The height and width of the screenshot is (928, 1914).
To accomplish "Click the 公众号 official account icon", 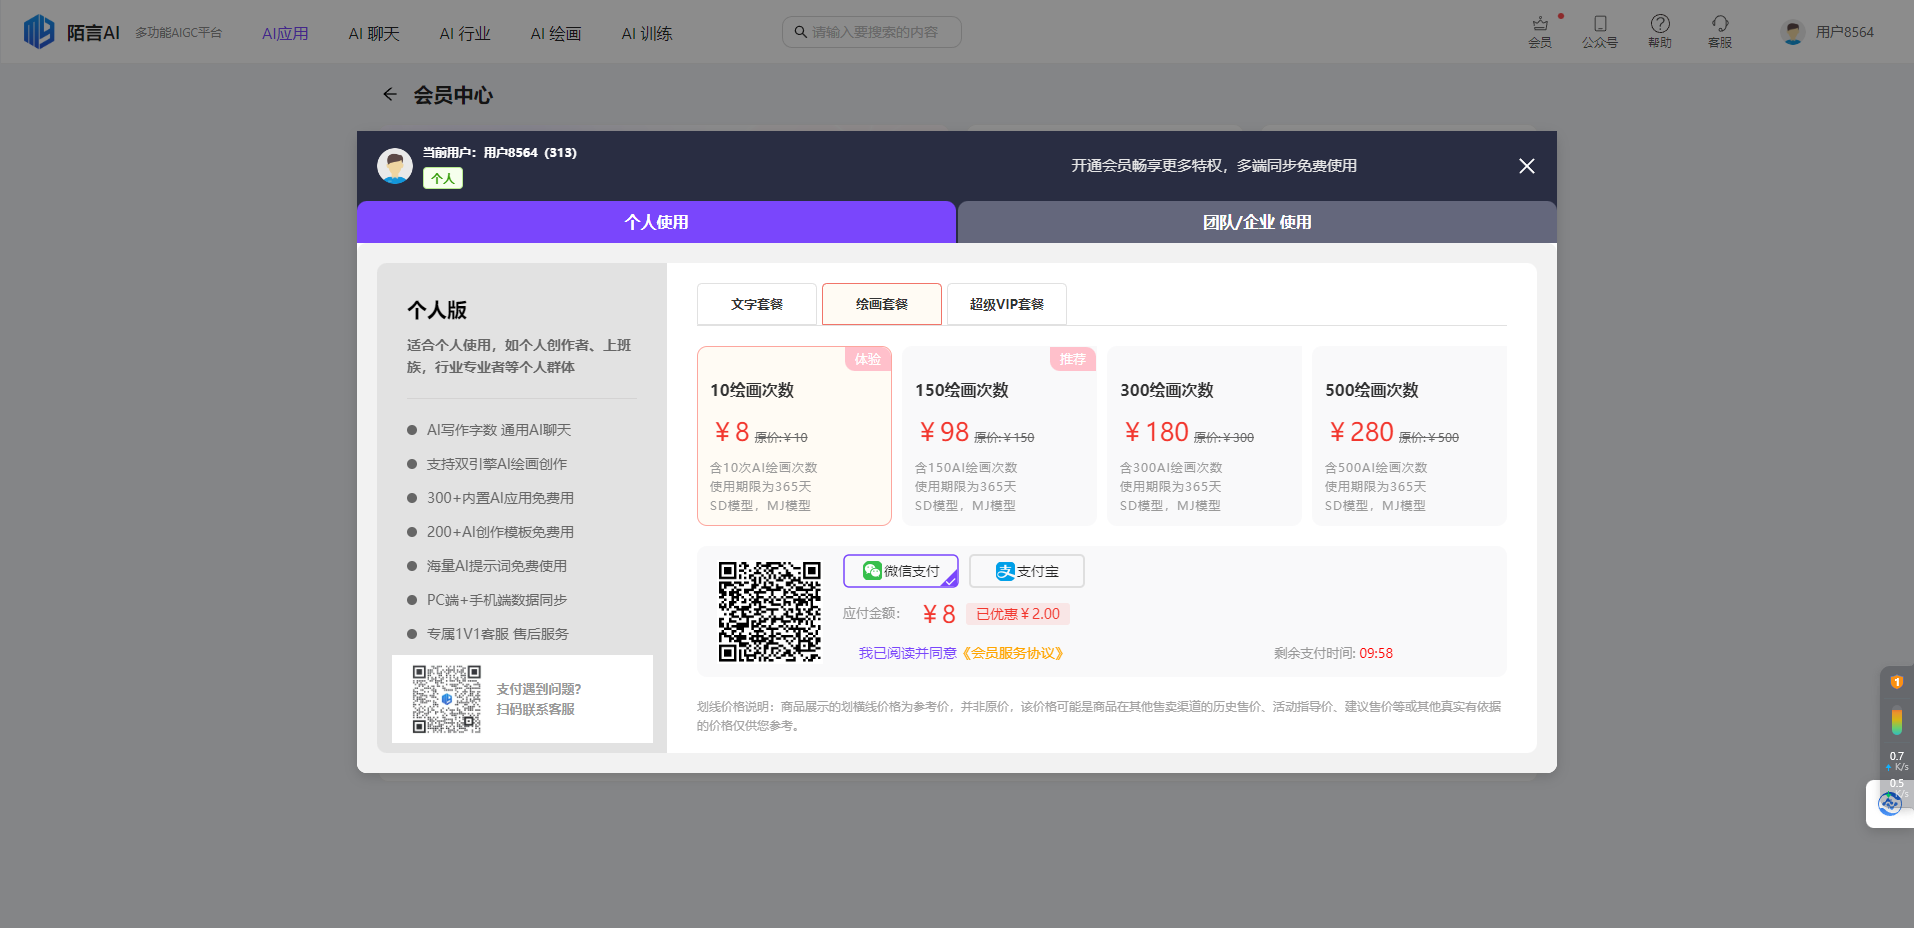I will pos(1600,31).
